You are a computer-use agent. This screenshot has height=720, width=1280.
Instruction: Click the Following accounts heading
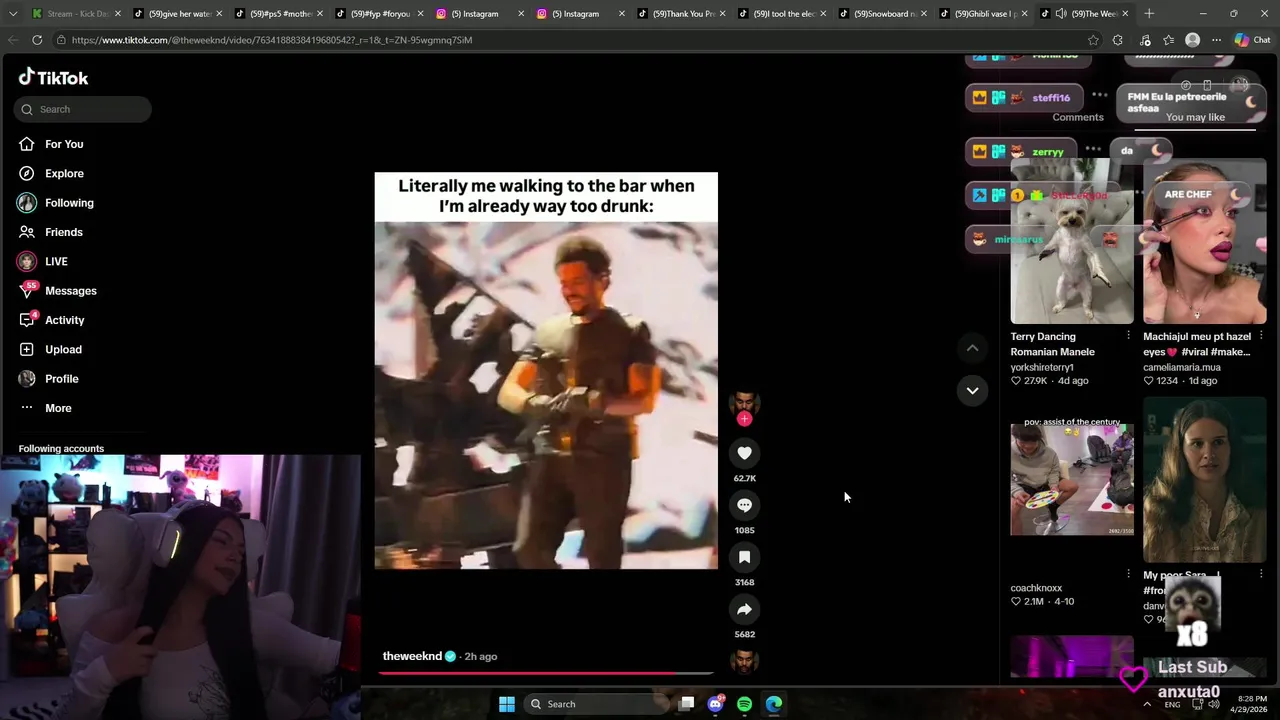[61, 448]
